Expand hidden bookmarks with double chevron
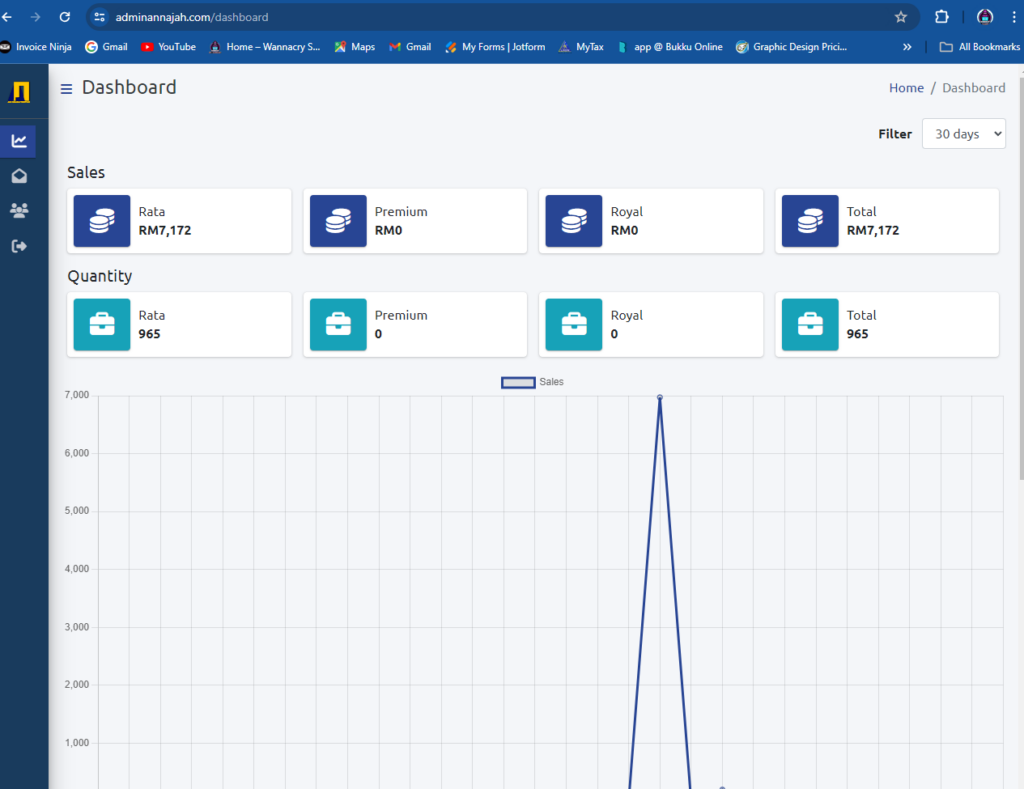1024x789 pixels. pyautogui.click(x=906, y=47)
